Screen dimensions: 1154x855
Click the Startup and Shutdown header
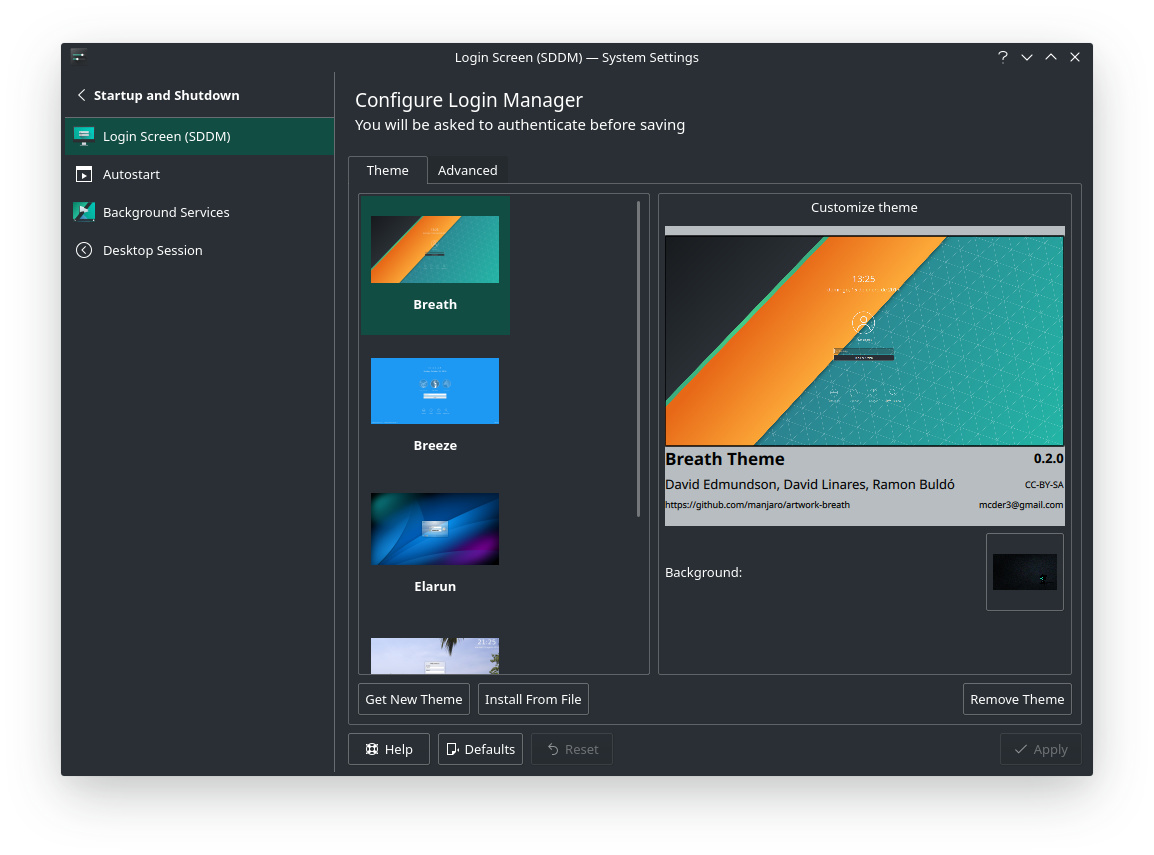pyautogui.click(x=166, y=95)
